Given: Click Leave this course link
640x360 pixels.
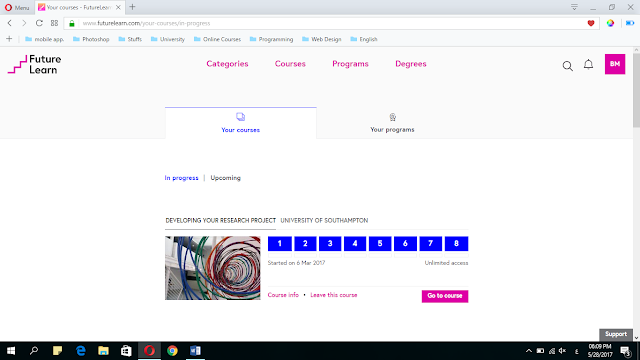Looking at the screenshot, I should click(x=333, y=295).
